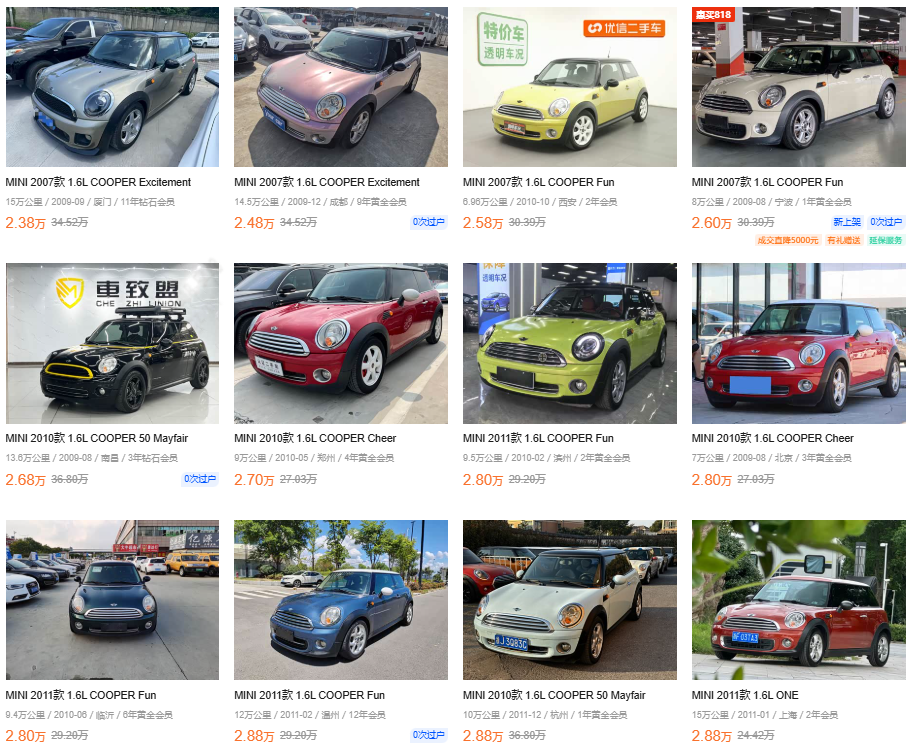Open the silver MINI Excitement photo
The width and height of the screenshot is (915, 747).
point(112,87)
